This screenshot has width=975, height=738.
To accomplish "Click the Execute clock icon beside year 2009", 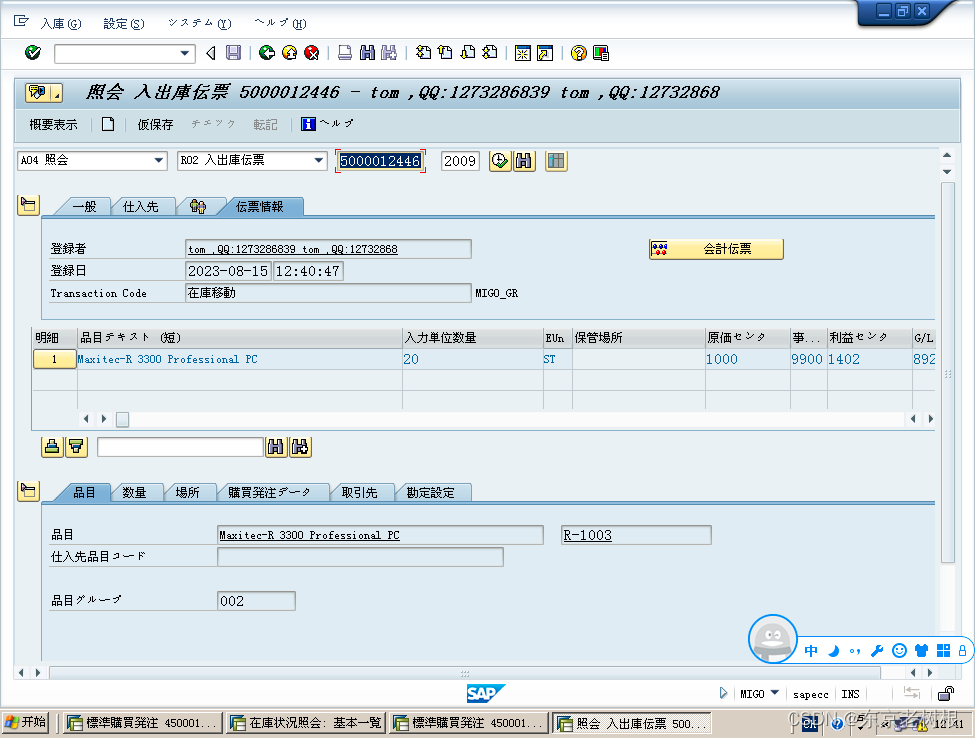I will coord(500,161).
